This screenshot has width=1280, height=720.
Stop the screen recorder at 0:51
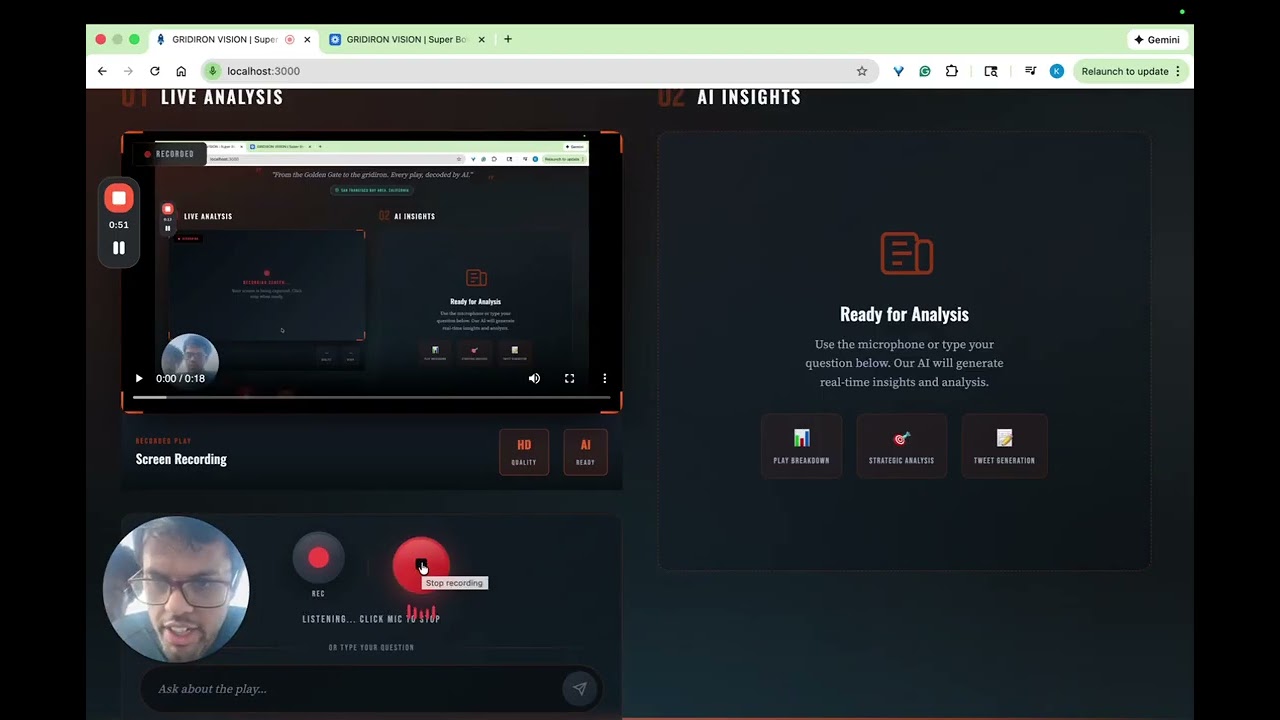(x=119, y=198)
